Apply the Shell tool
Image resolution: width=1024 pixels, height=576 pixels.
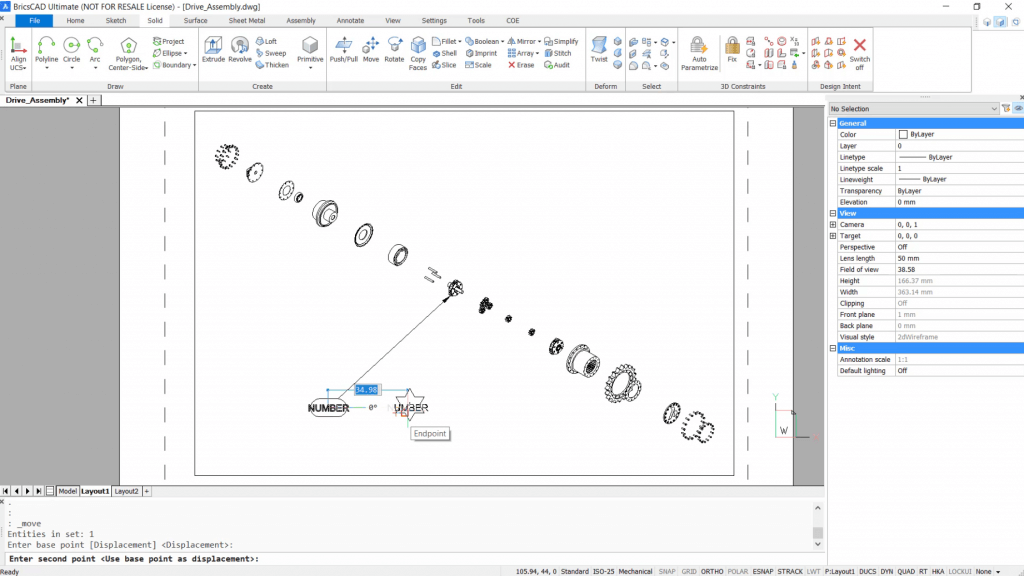[445, 53]
